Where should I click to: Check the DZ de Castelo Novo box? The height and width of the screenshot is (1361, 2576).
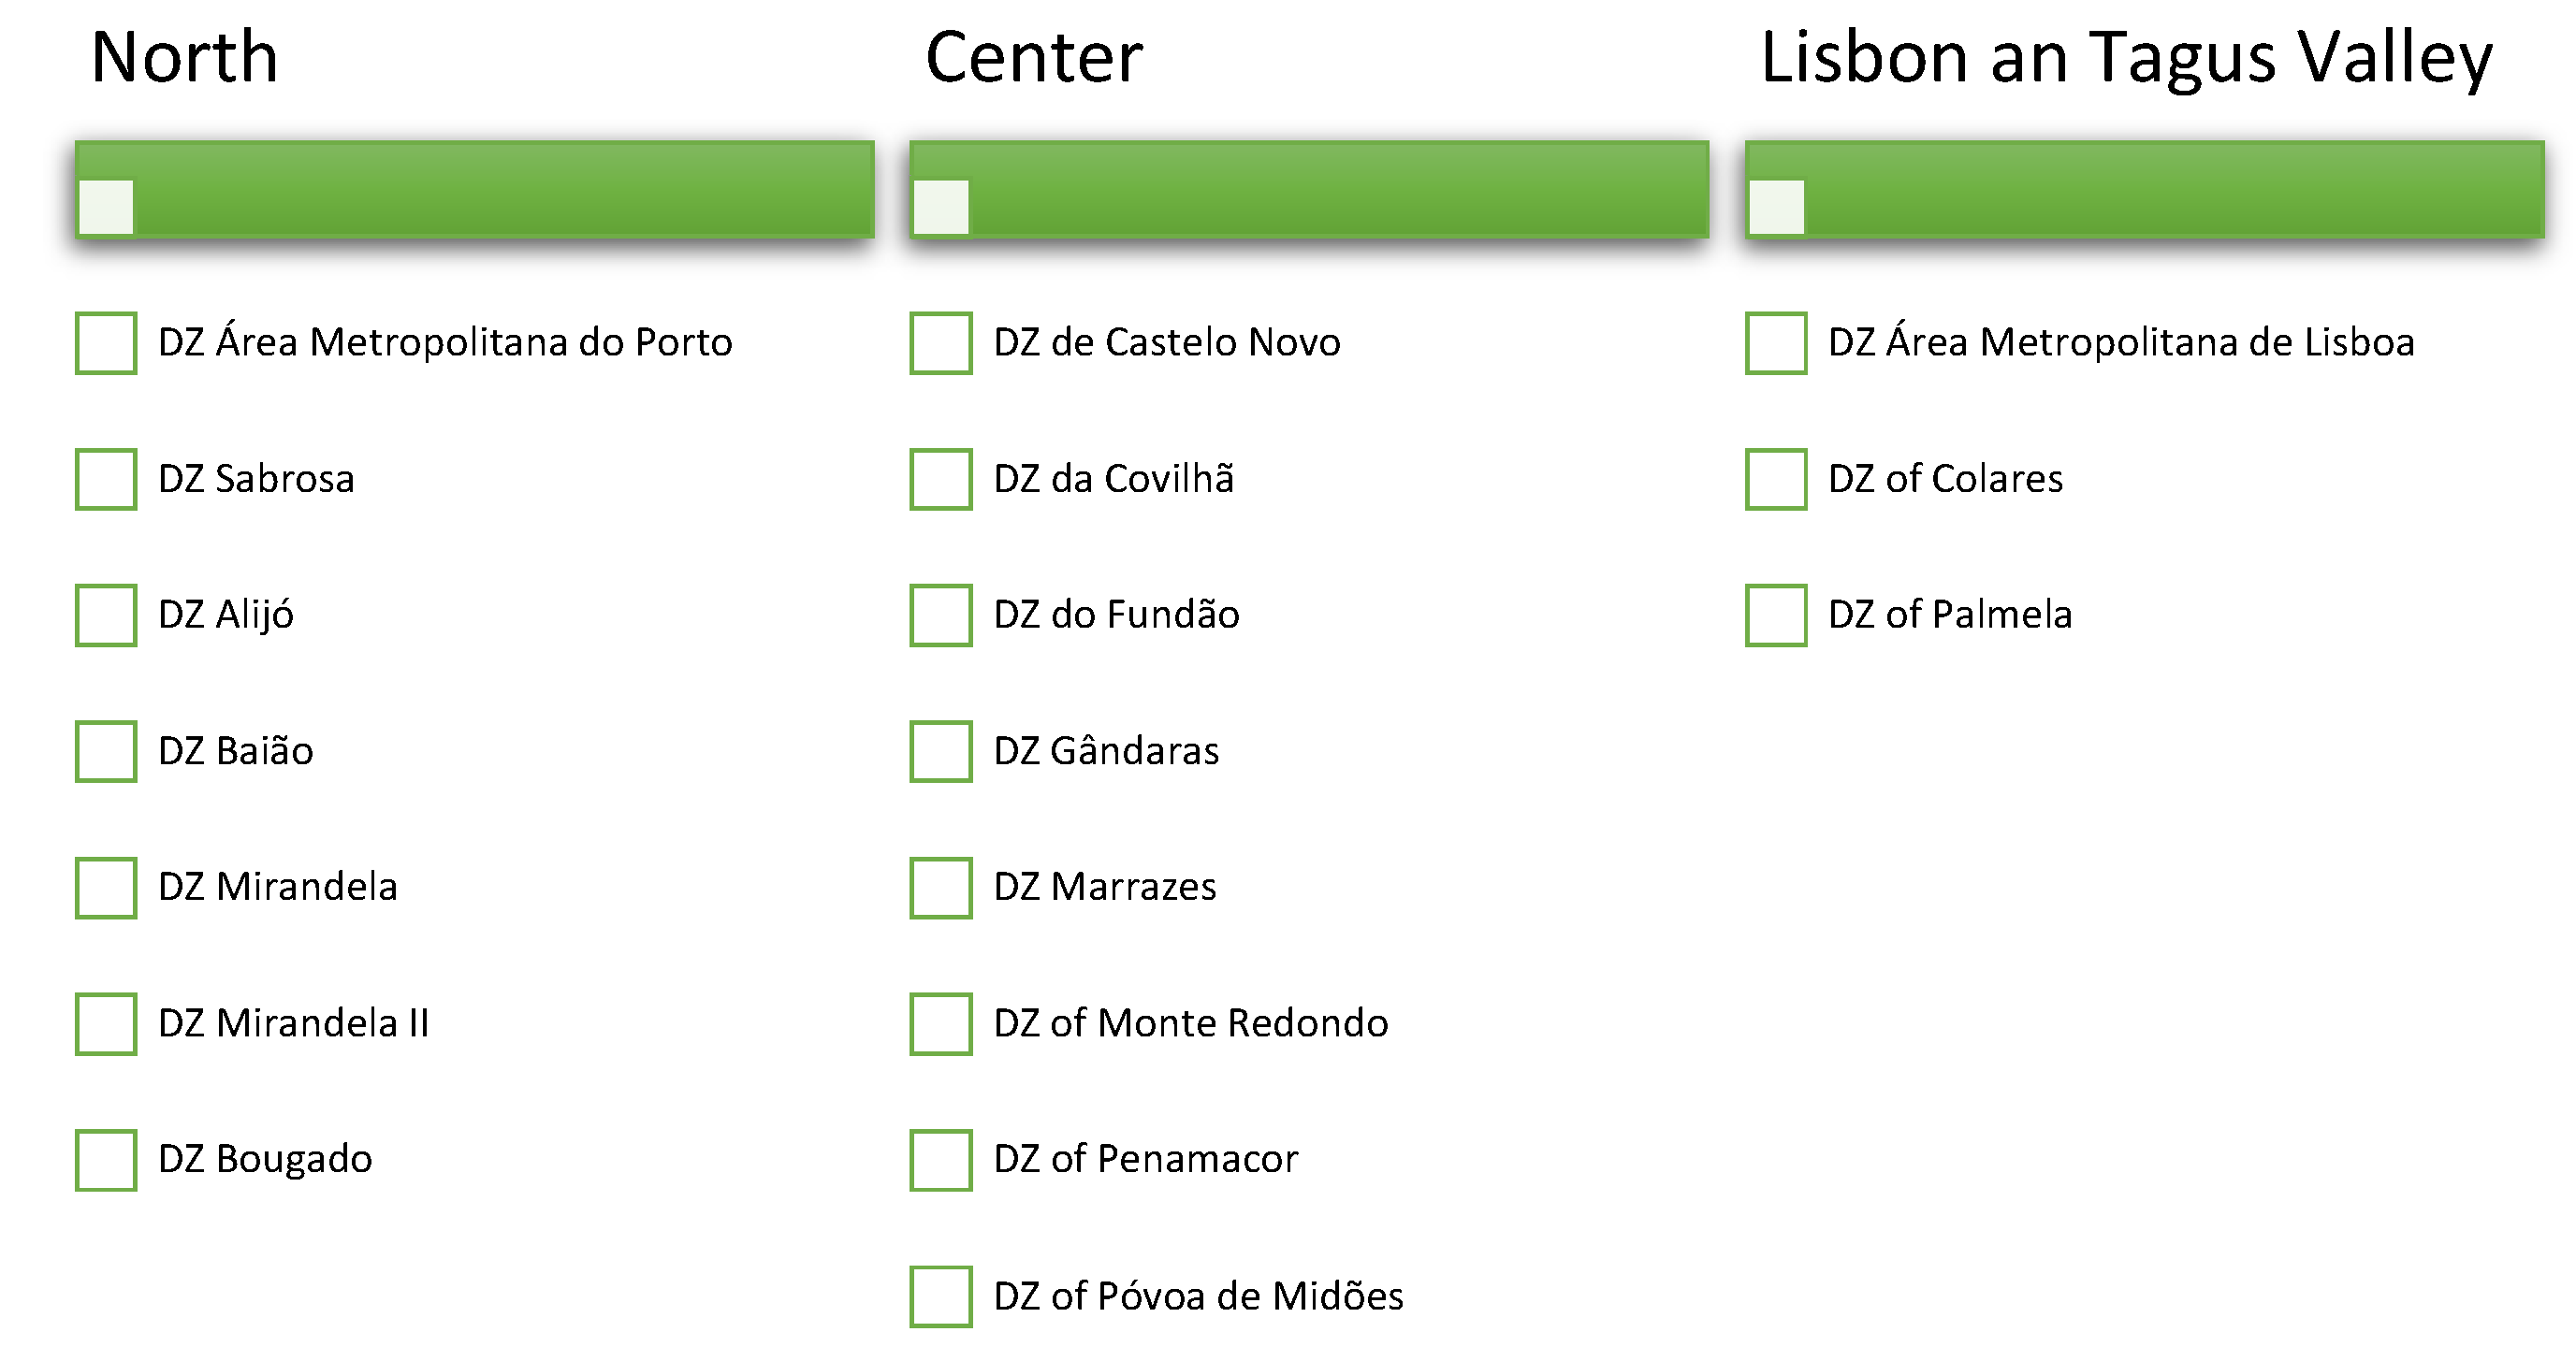(x=940, y=343)
